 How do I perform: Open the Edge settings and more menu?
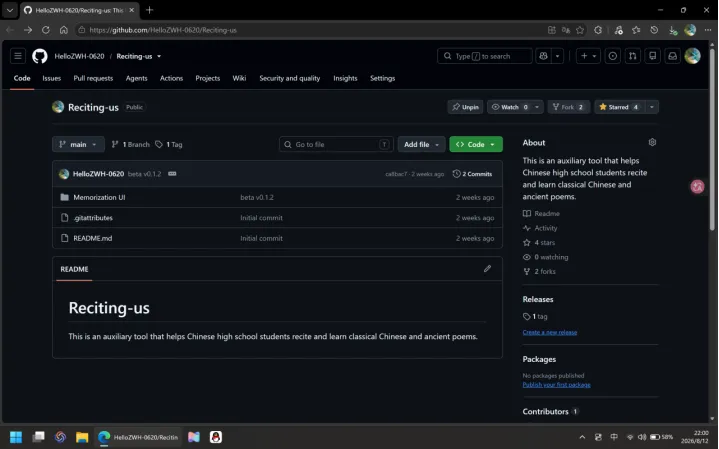pyautogui.click(x=708, y=30)
